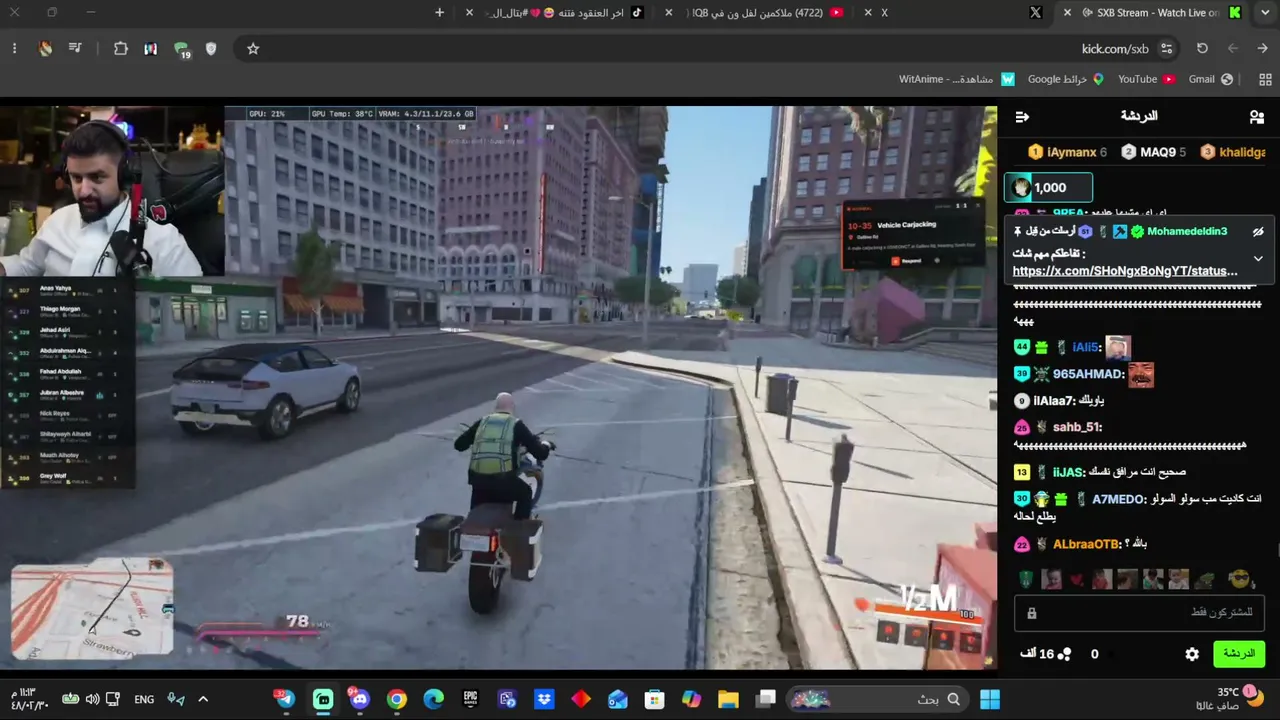Click username iiJAS in chat
The width and height of the screenshot is (1280, 720).
(x=1069, y=472)
